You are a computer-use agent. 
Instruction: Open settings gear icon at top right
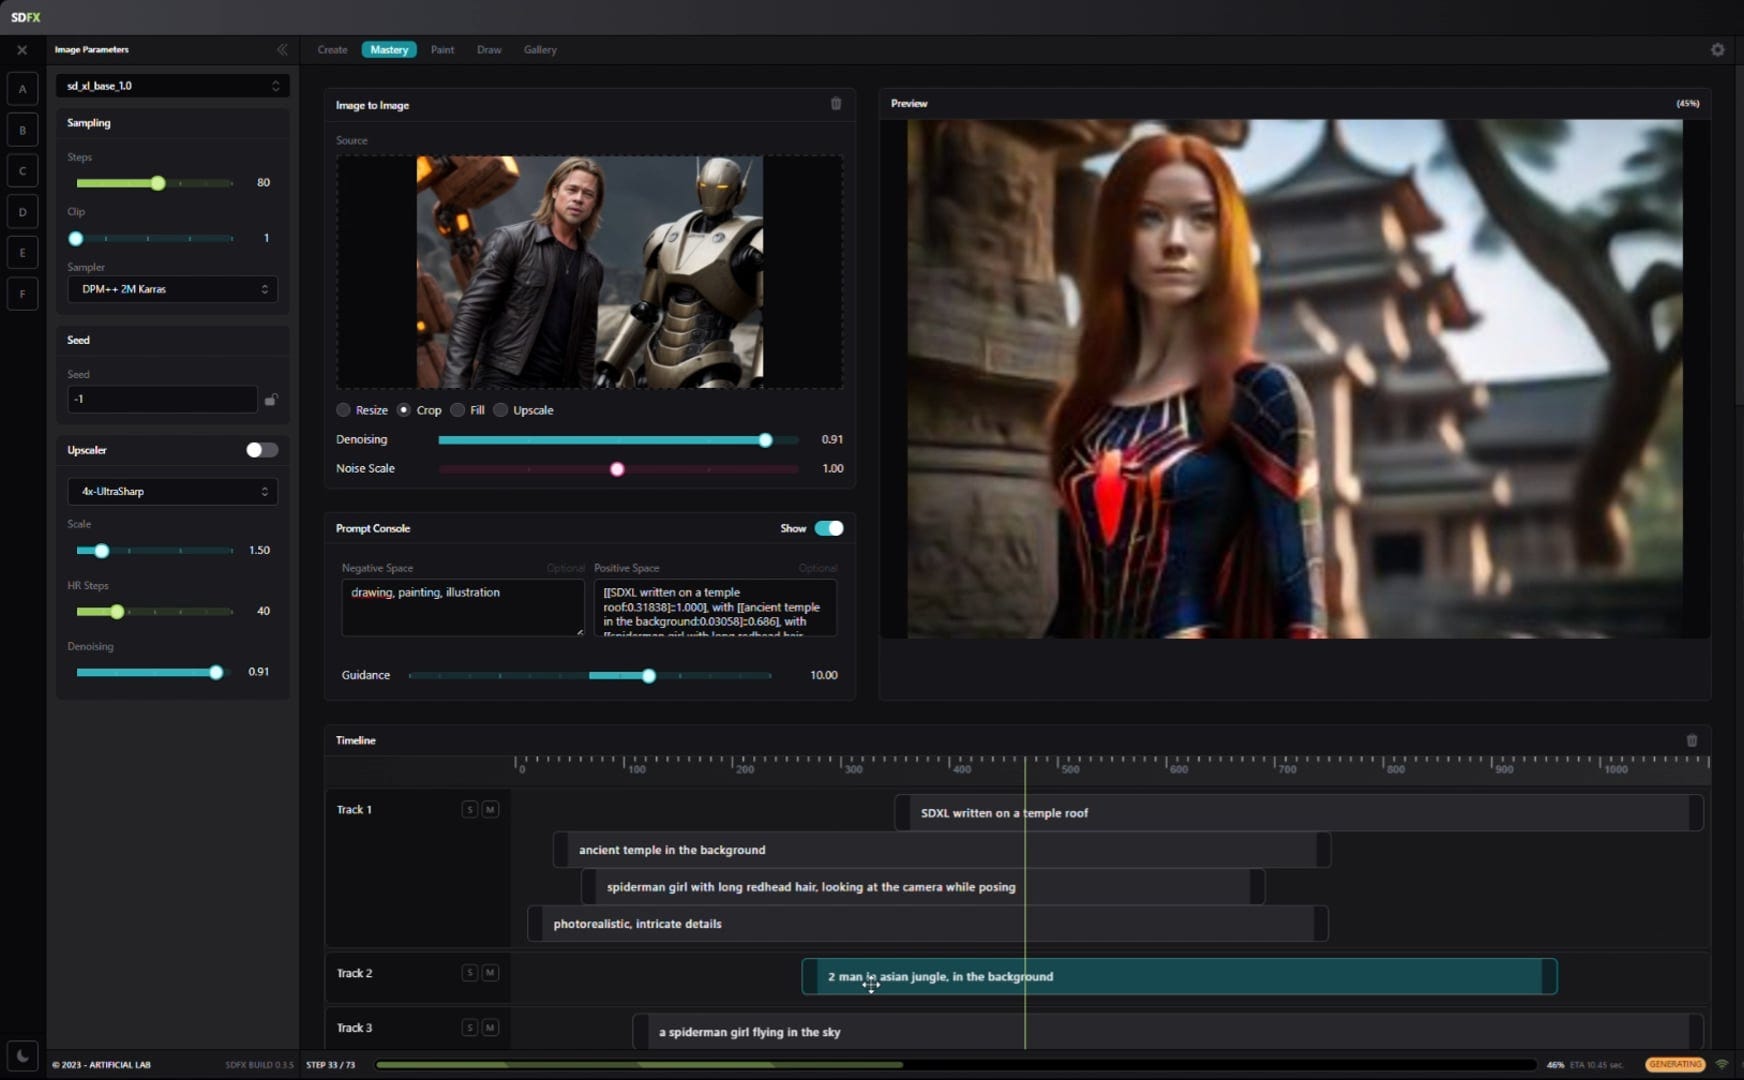coord(1717,50)
